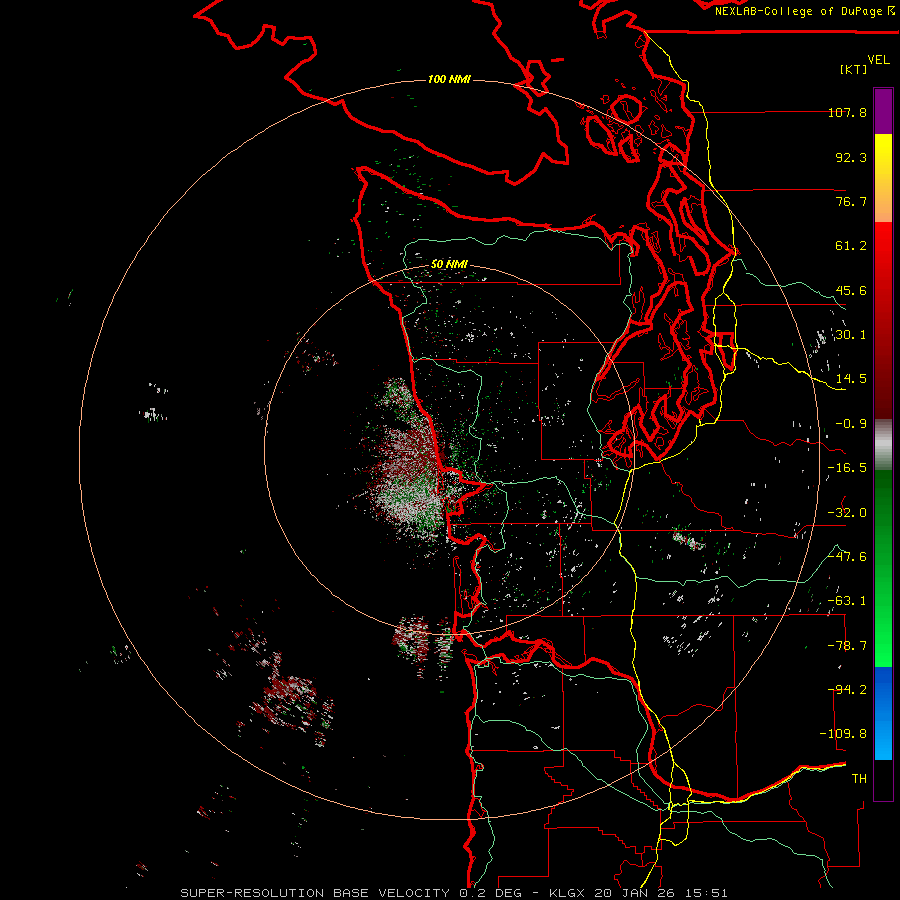The width and height of the screenshot is (900, 900).
Task: Click the 50 NMI range ring label
Action: pyautogui.click(x=449, y=264)
